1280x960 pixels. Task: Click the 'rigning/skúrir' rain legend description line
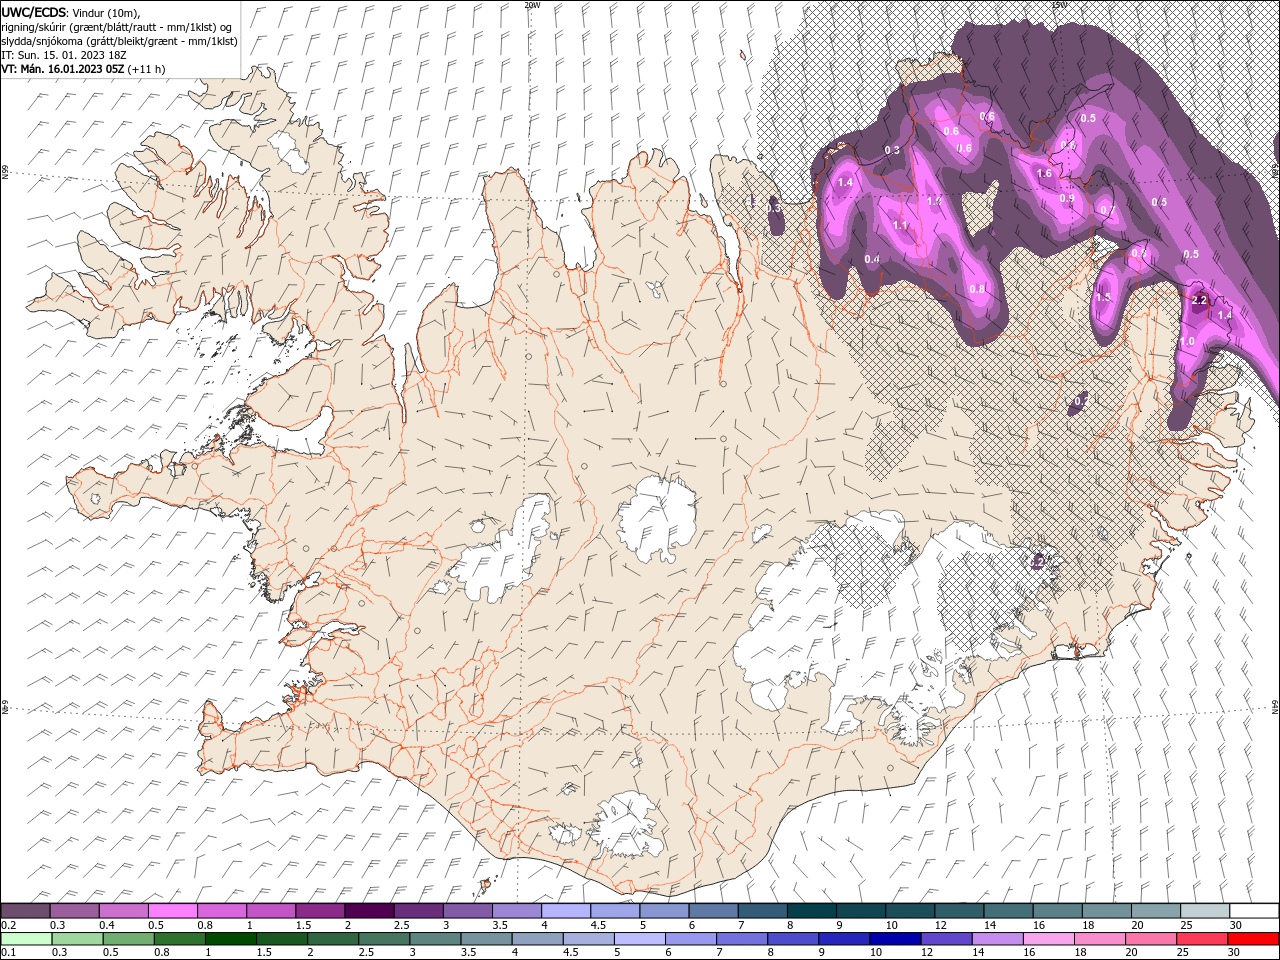point(116,27)
